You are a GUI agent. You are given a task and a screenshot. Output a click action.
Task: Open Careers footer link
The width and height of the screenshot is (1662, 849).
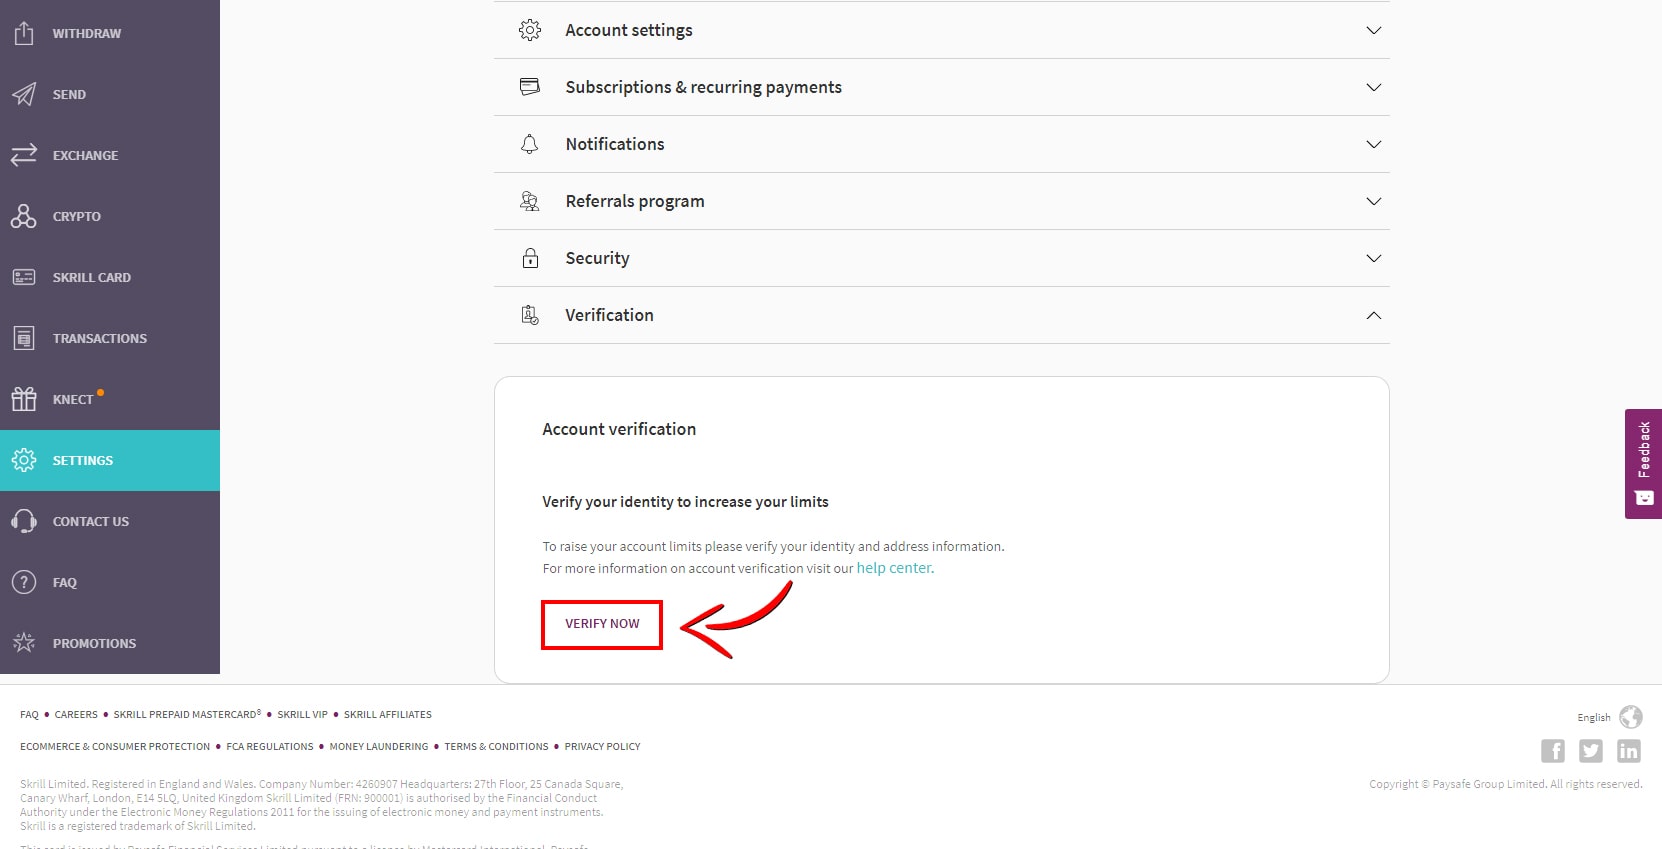click(x=76, y=715)
